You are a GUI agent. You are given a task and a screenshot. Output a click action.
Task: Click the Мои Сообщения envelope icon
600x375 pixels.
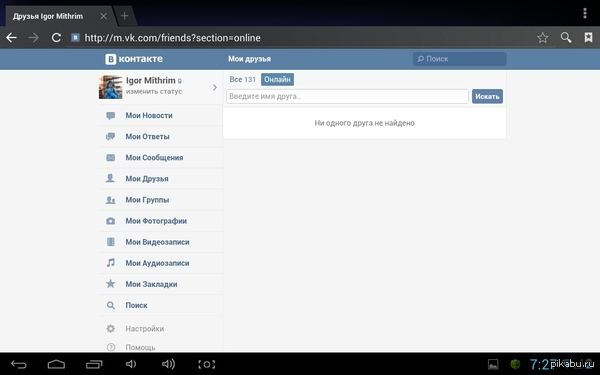(111, 158)
